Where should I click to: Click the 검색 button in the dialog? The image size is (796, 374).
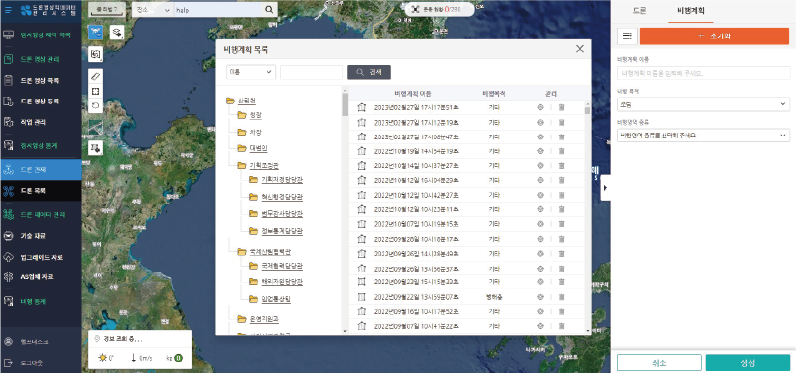pyautogui.click(x=369, y=72)
